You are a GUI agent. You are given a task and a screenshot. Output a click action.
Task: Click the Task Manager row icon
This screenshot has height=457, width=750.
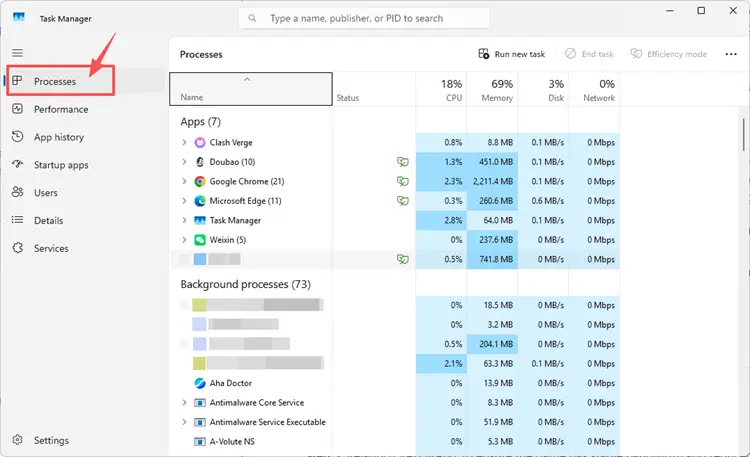coord(200,220)
